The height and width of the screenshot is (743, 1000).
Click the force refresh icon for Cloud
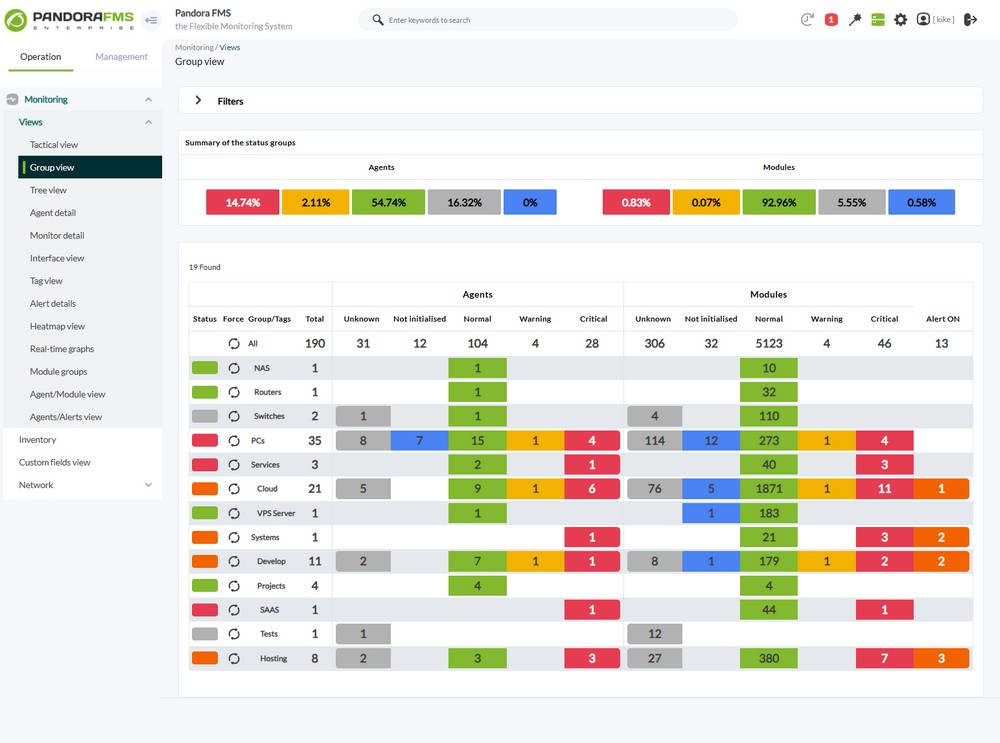pos(234,489)
